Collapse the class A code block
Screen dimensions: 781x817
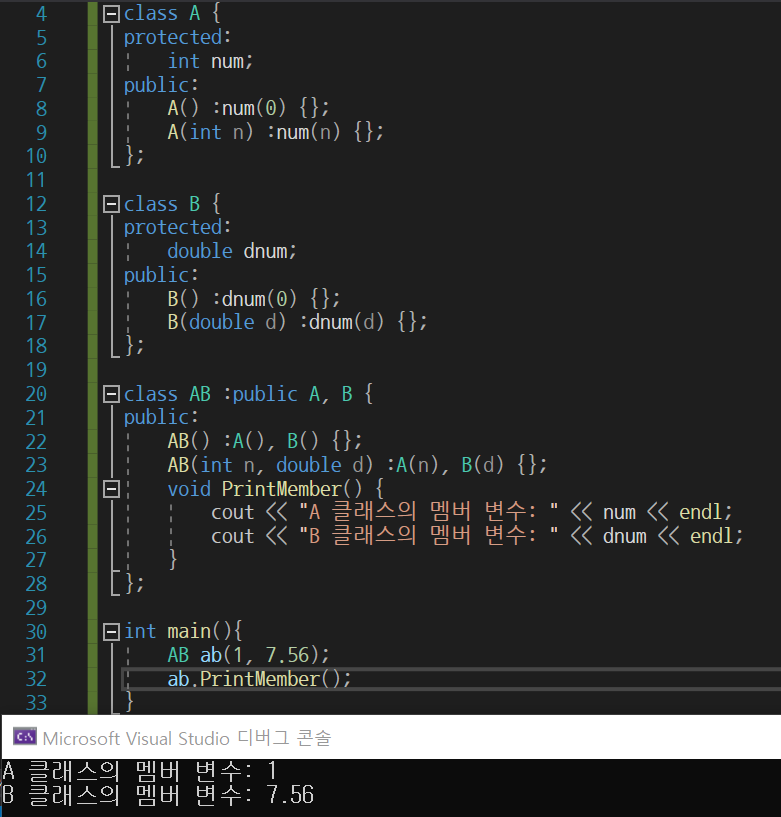point(111,14)
